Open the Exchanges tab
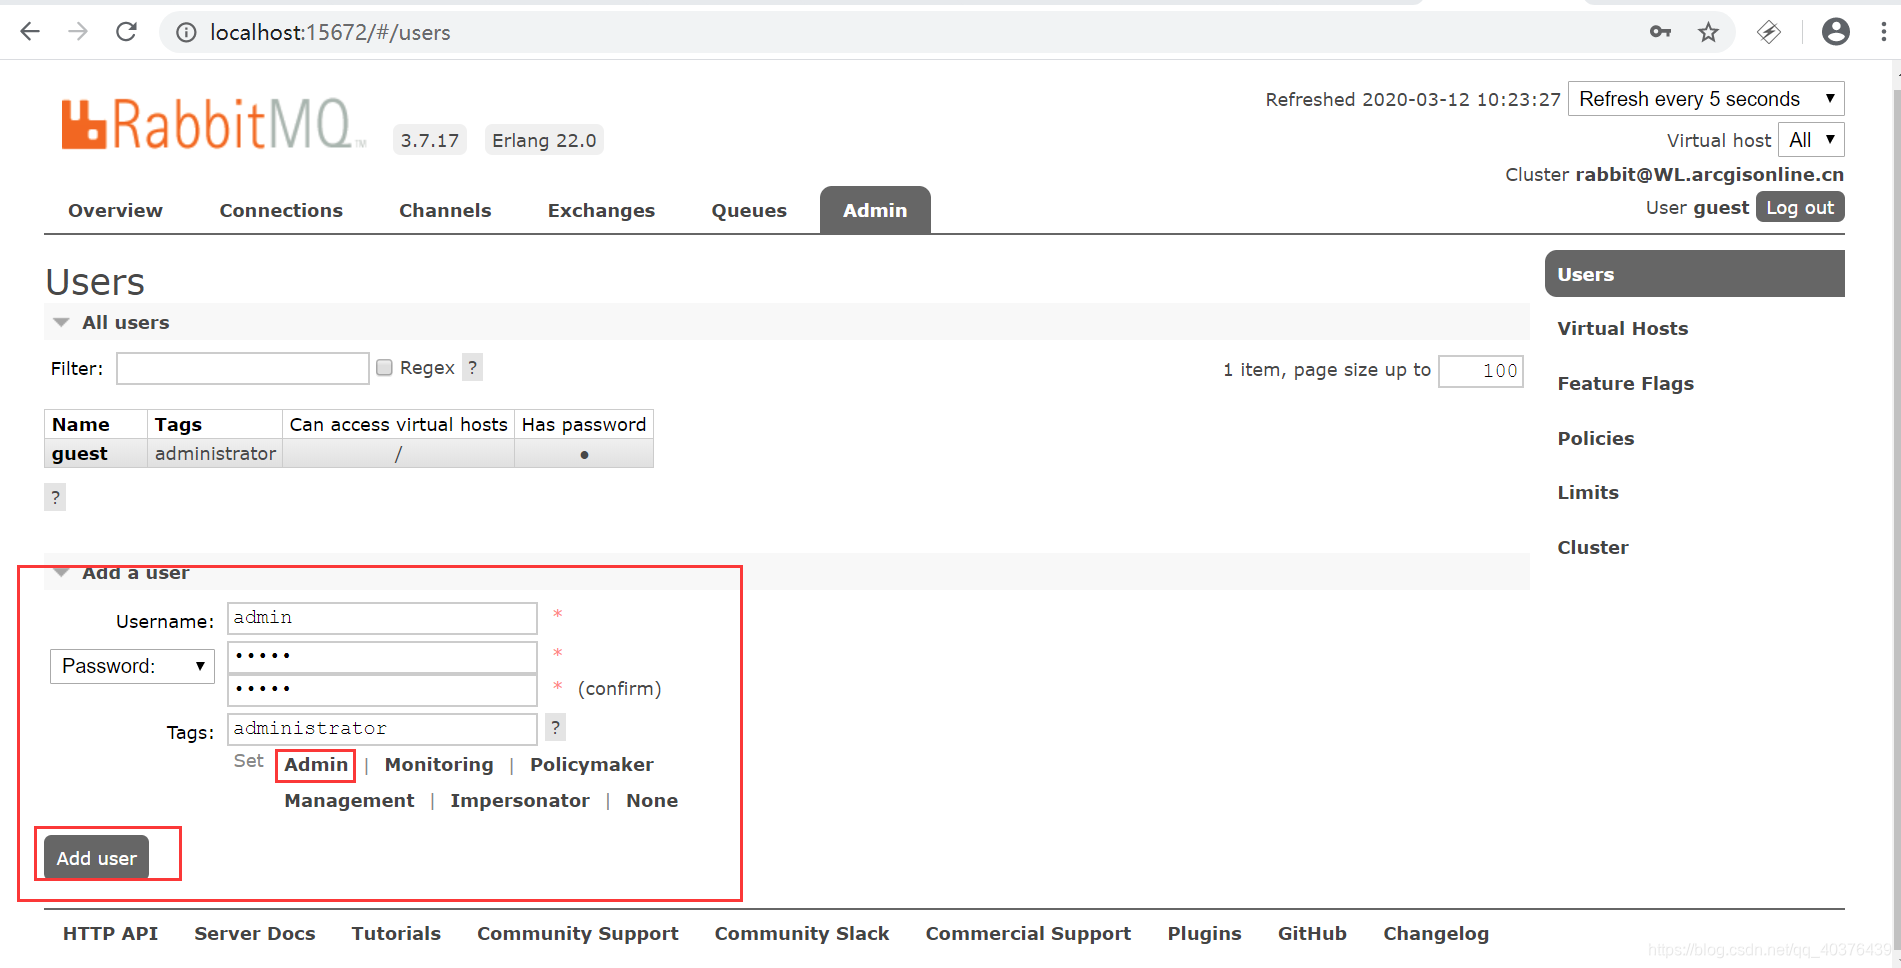The image size is (1901, 968). point(601,210)
